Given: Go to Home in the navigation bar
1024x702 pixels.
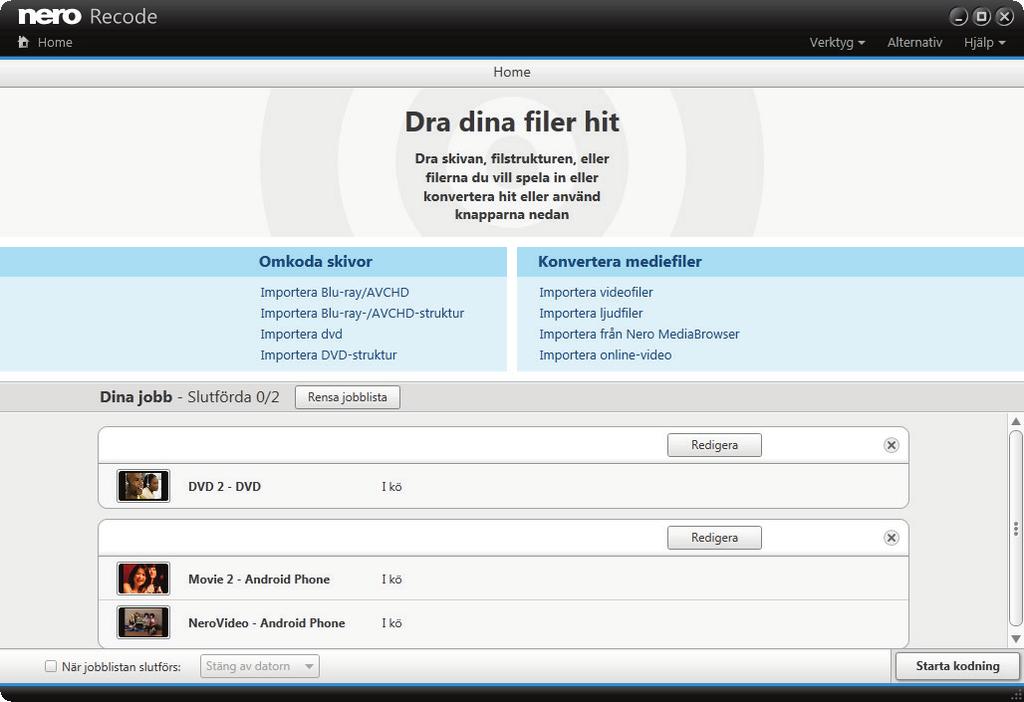Looking at the screenshot, I should point(55,42).
